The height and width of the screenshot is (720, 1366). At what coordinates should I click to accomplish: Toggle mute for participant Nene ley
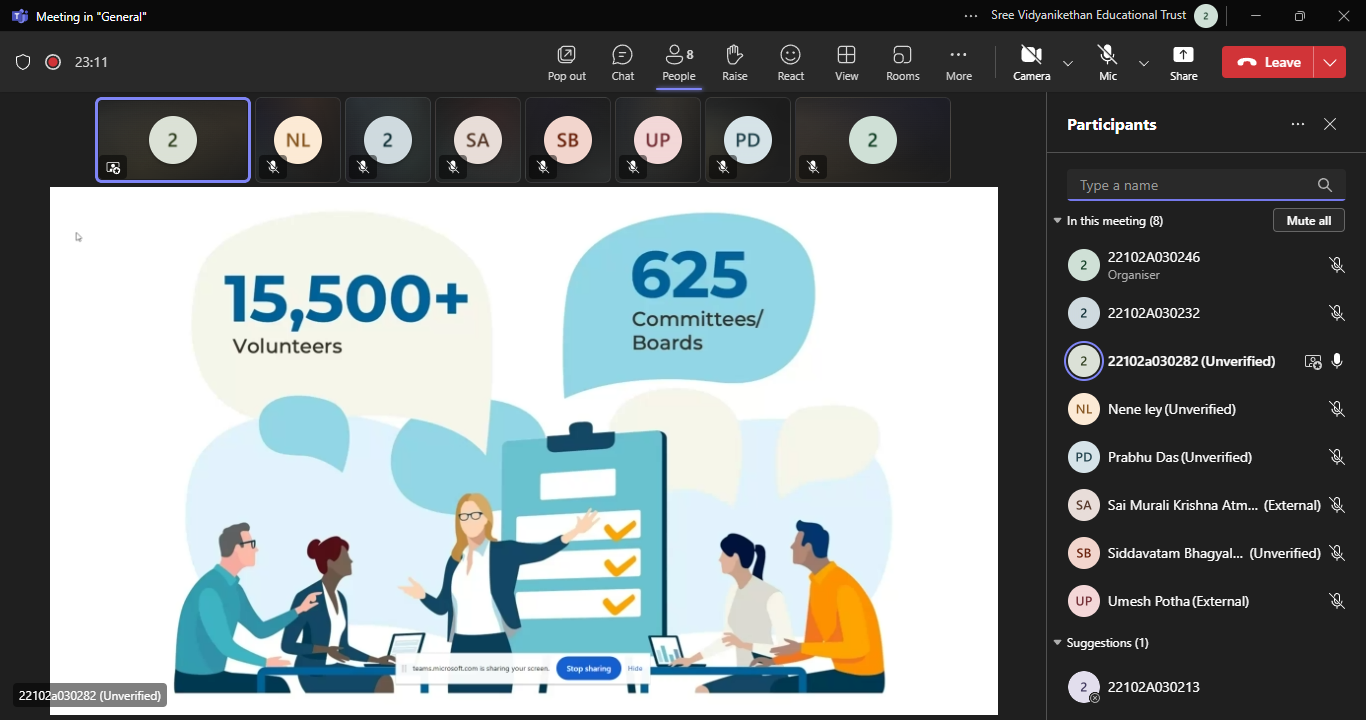1336,409
